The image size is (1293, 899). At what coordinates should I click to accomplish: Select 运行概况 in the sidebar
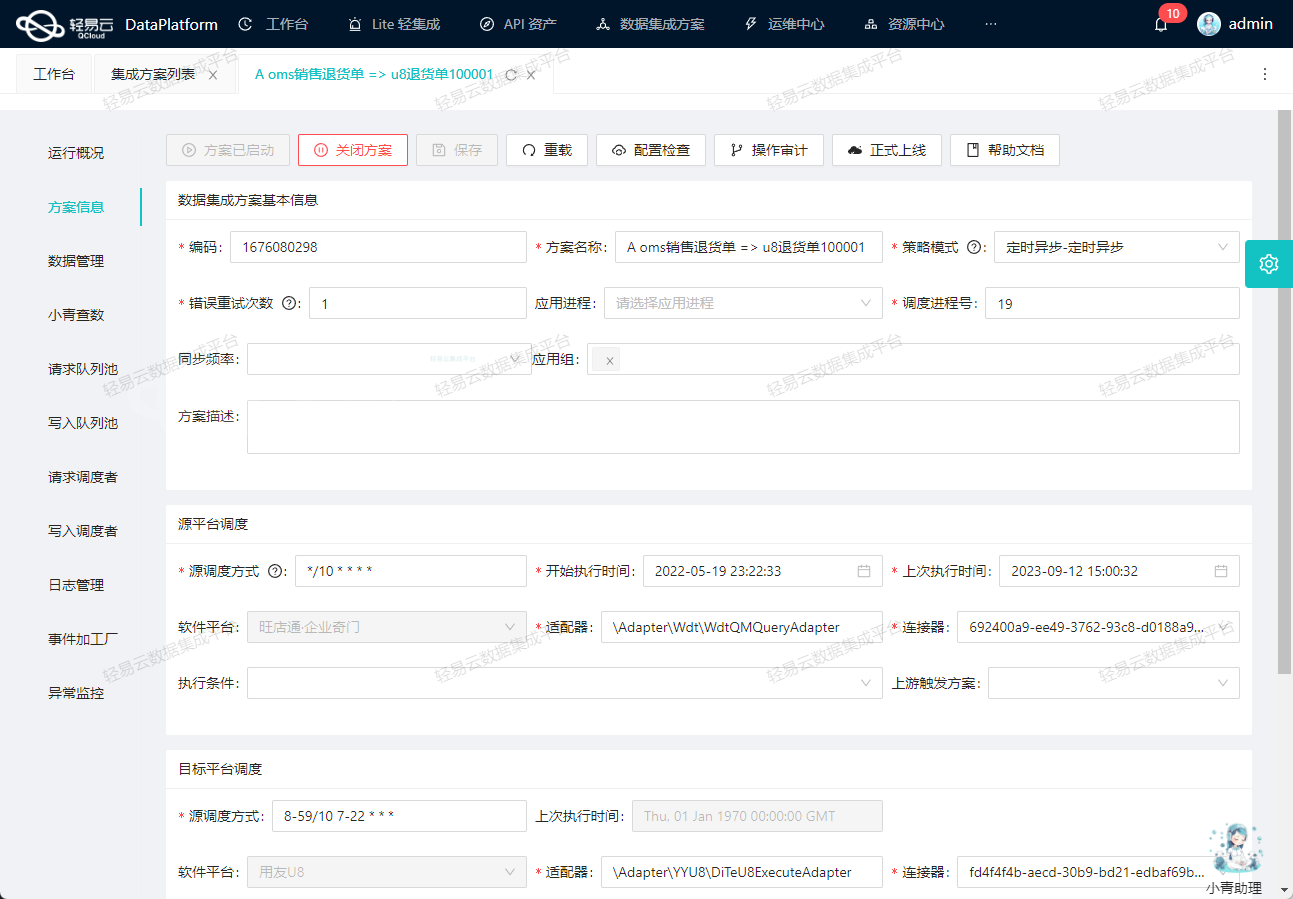pos(76,153)
